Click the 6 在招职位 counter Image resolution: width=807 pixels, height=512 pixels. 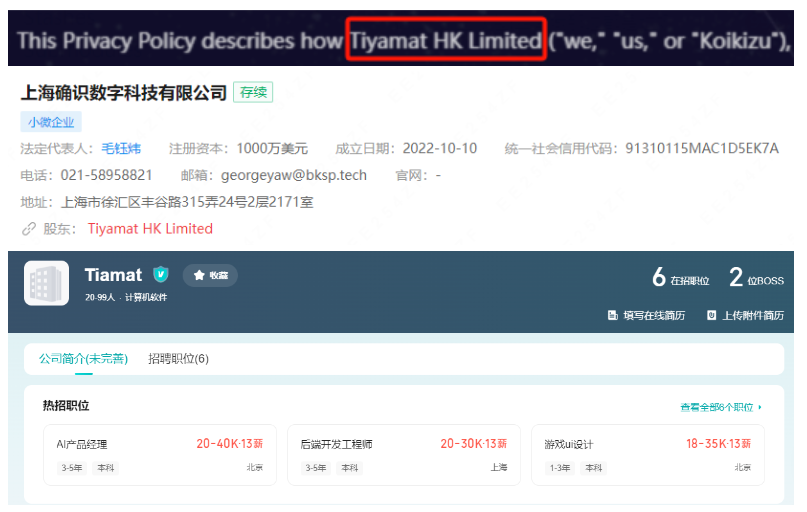681,277
